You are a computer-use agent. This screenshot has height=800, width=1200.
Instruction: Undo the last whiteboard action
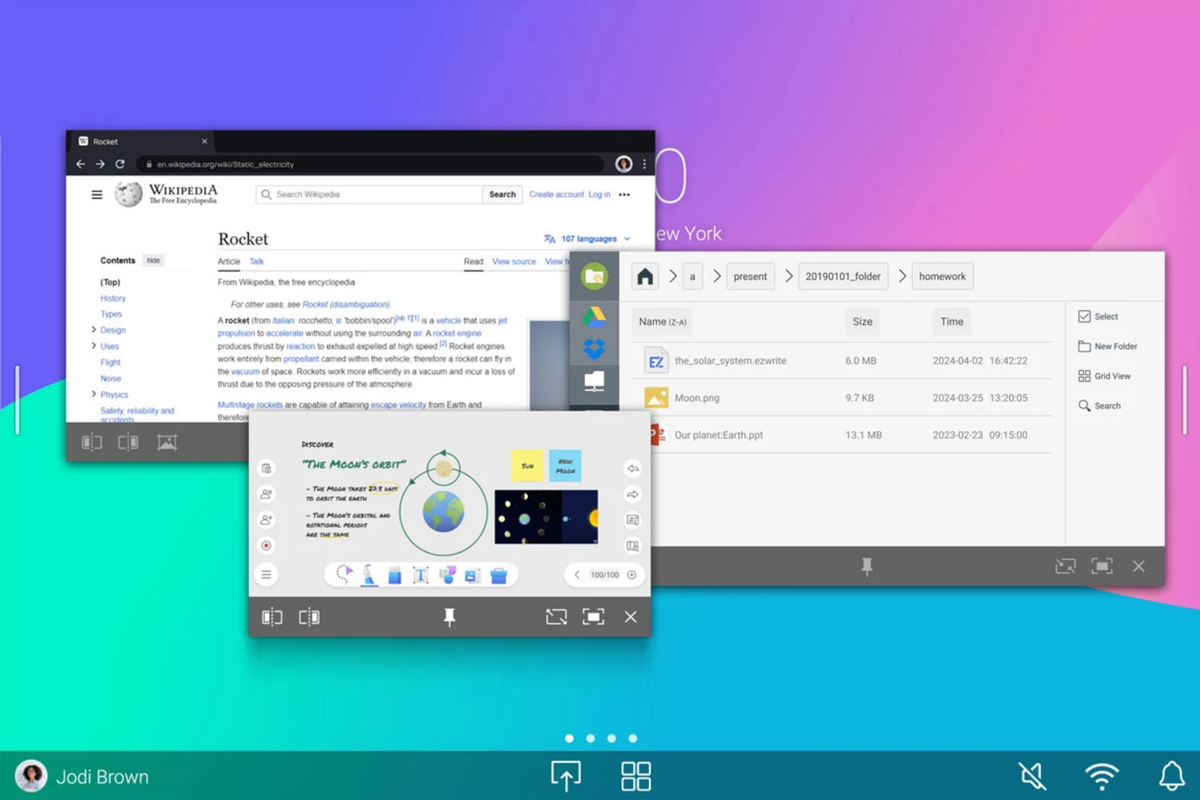(632, 468)
